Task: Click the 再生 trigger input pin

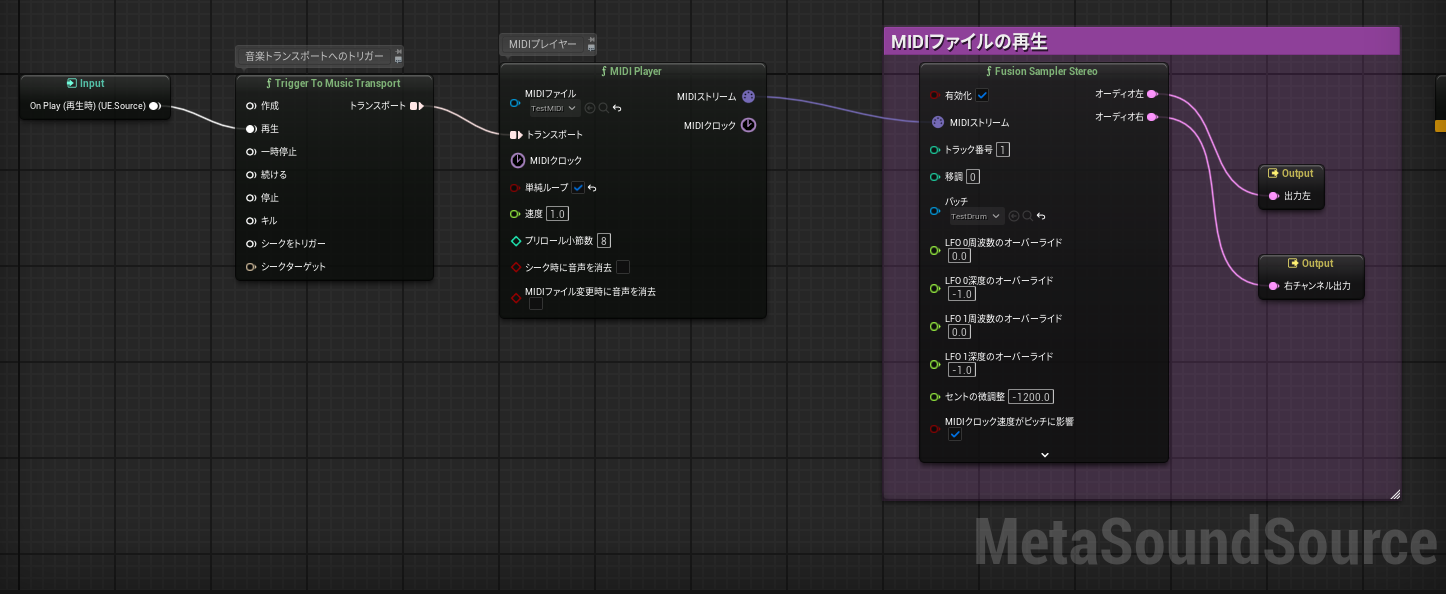Action: [251, 129]
